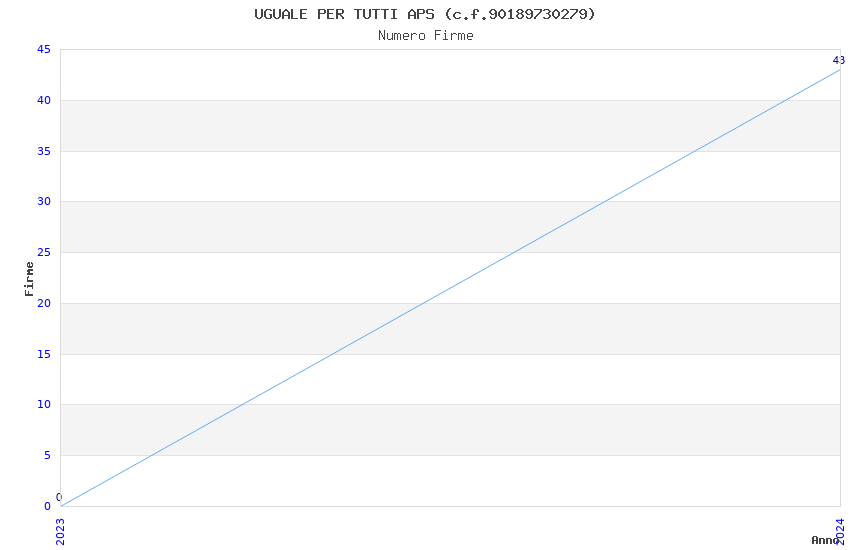
Task: Select the 2024 x-axis tick label
Action: point(840,530)
